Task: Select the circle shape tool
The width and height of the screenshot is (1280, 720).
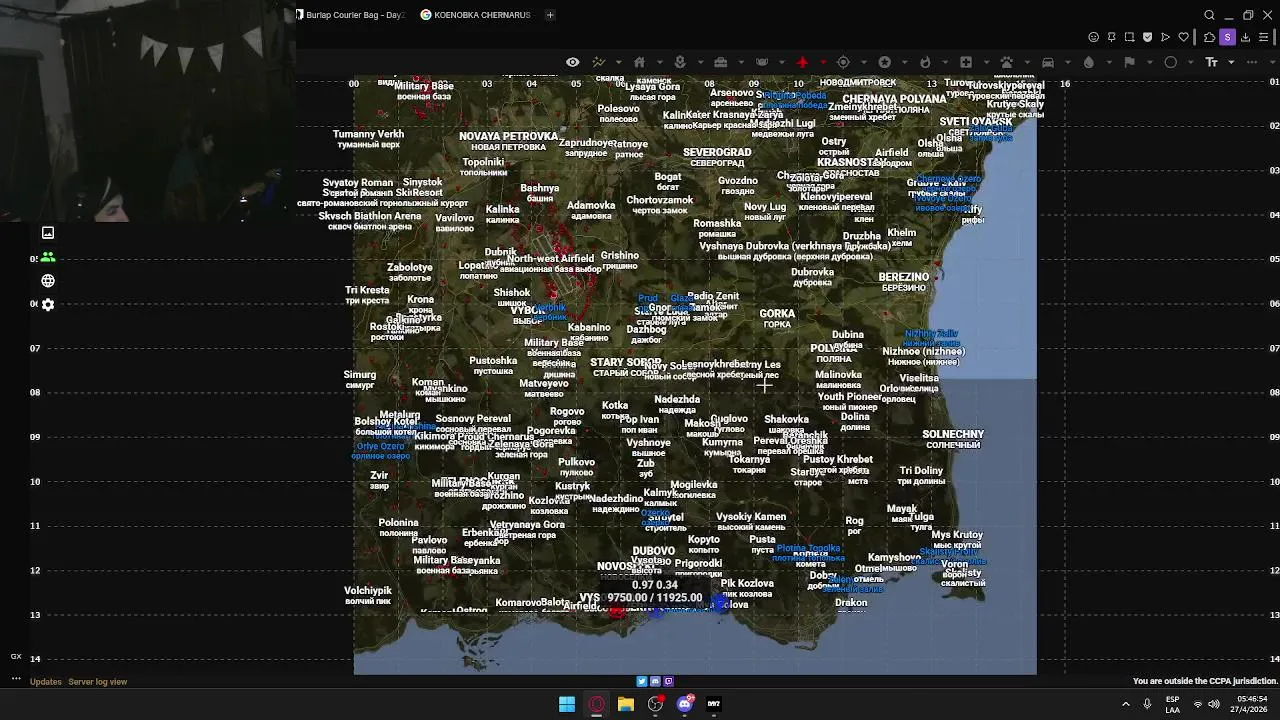Action: tap(1171, 62)
